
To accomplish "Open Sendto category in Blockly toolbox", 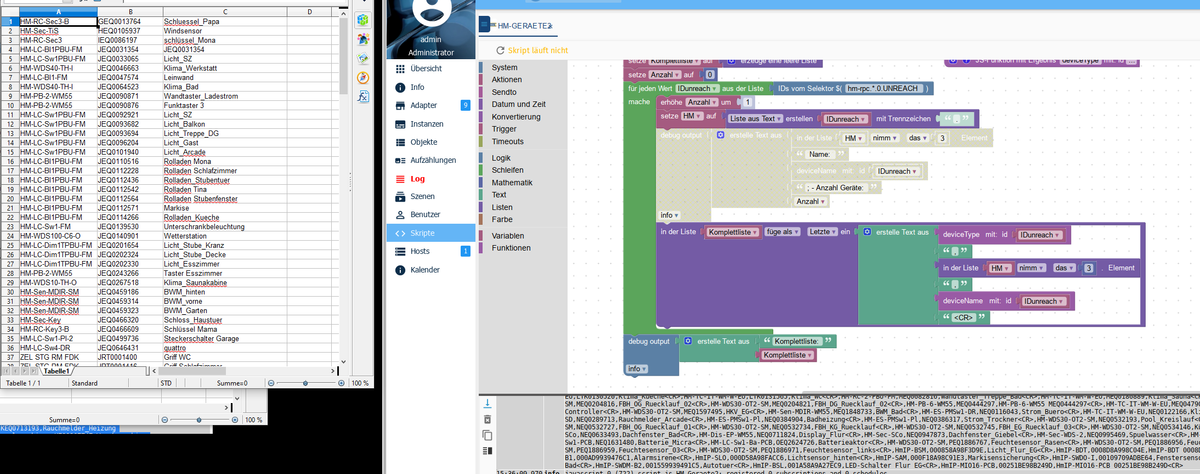I will click(x=504, y=91).
